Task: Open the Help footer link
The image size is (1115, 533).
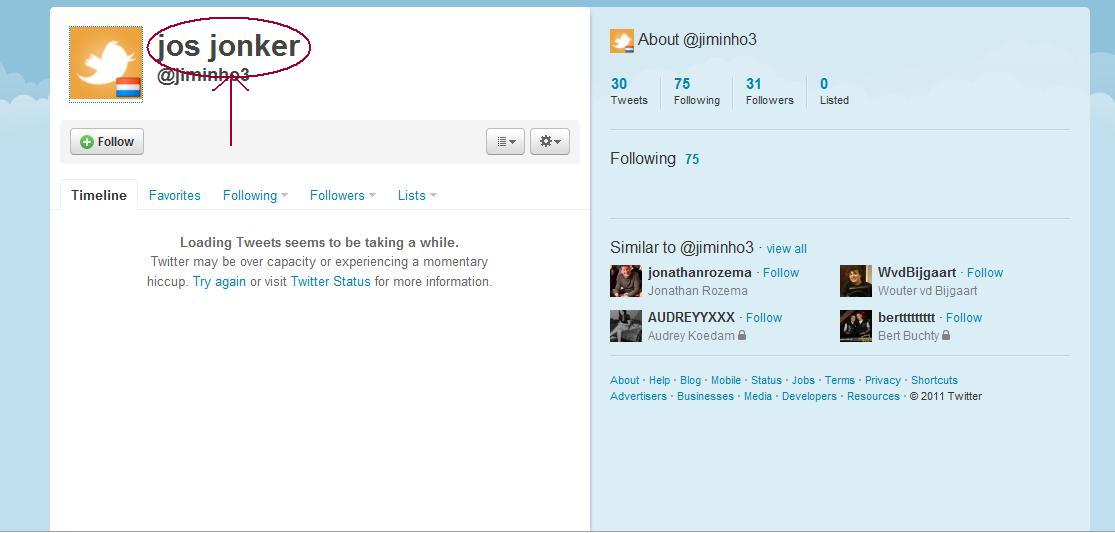Action: click(x=659, y=380)
